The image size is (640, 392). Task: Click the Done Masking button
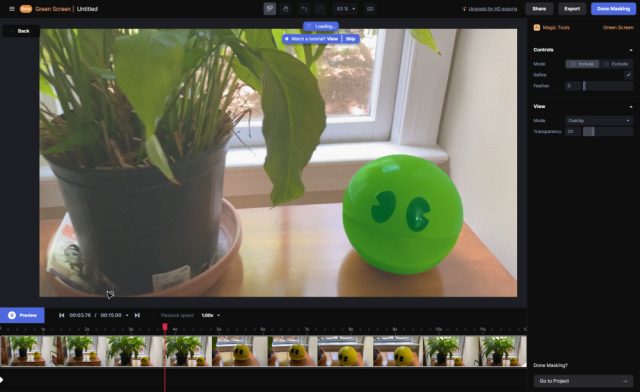[613, 9]
